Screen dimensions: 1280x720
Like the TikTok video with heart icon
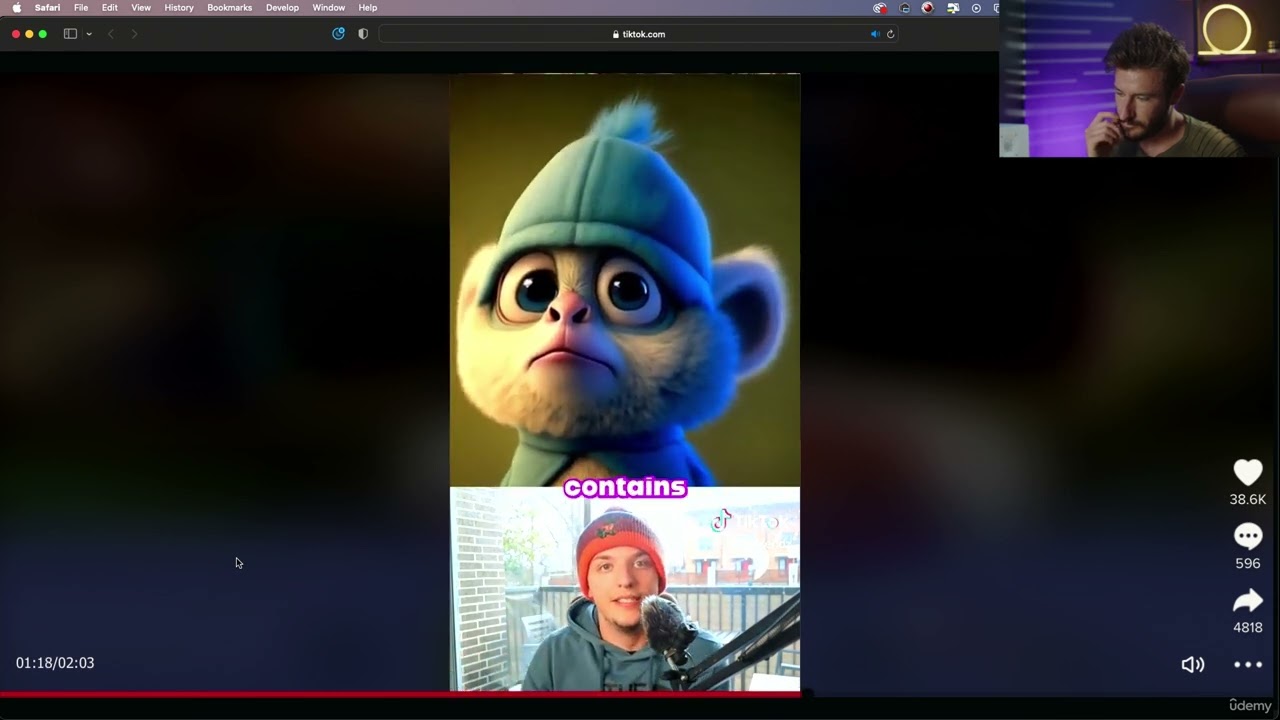pos(1247,472)
